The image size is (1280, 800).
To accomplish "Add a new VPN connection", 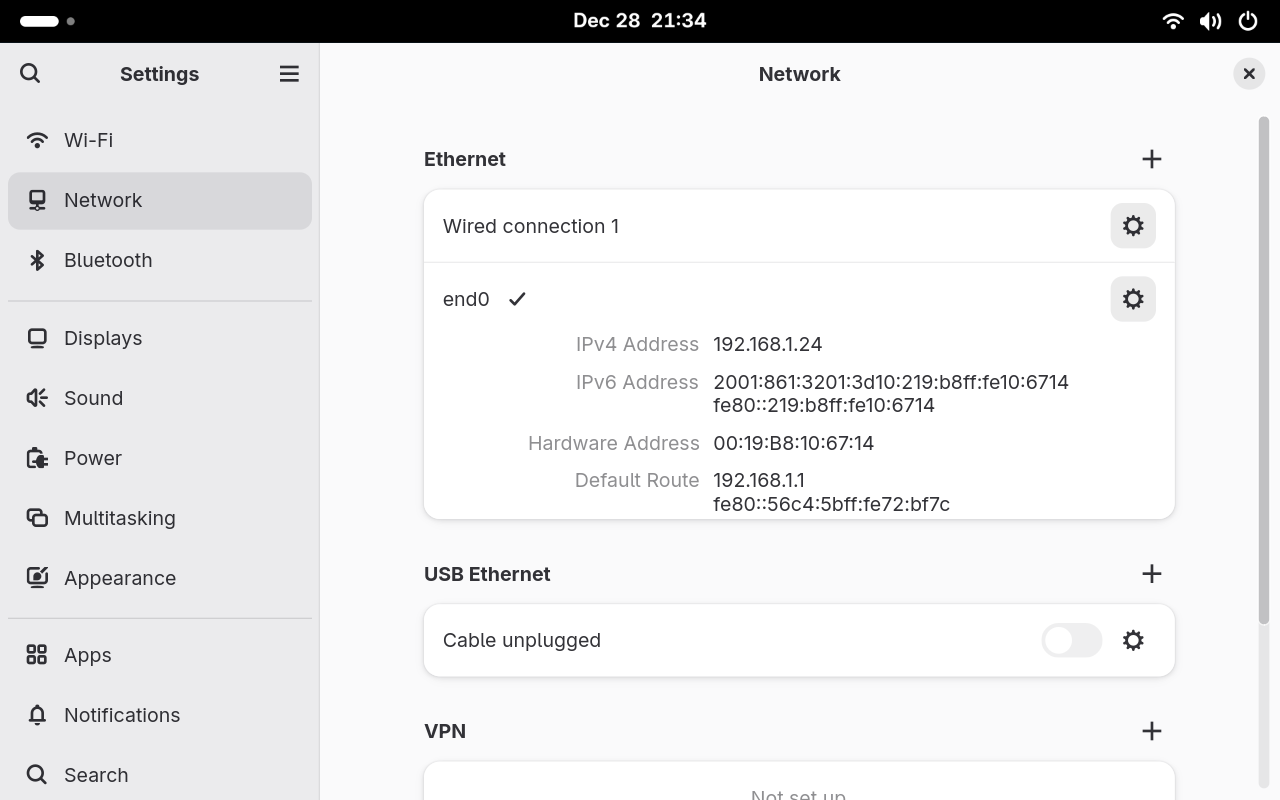I will [1151, 731].
